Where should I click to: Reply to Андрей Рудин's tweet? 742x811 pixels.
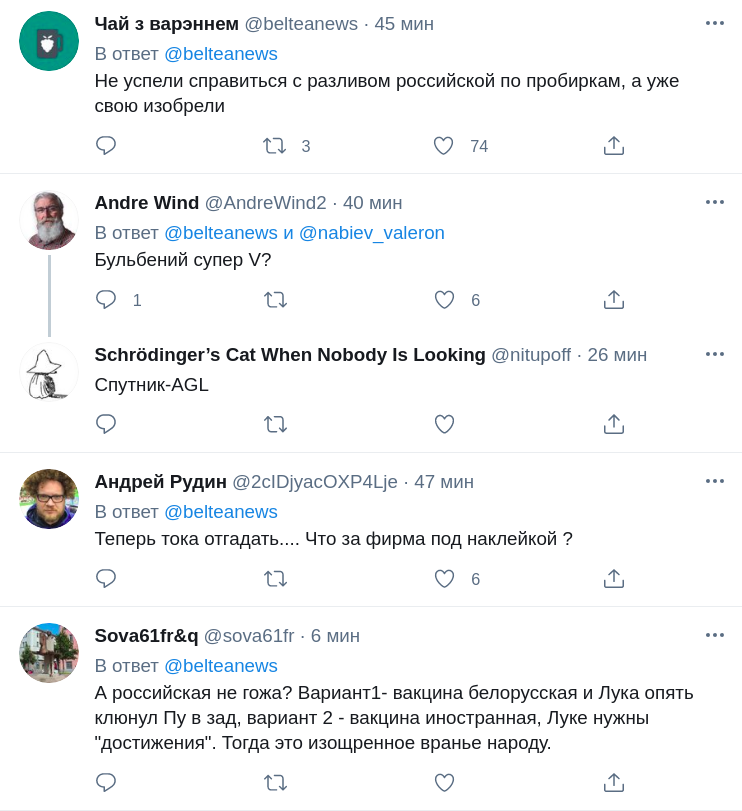[106, 579]
